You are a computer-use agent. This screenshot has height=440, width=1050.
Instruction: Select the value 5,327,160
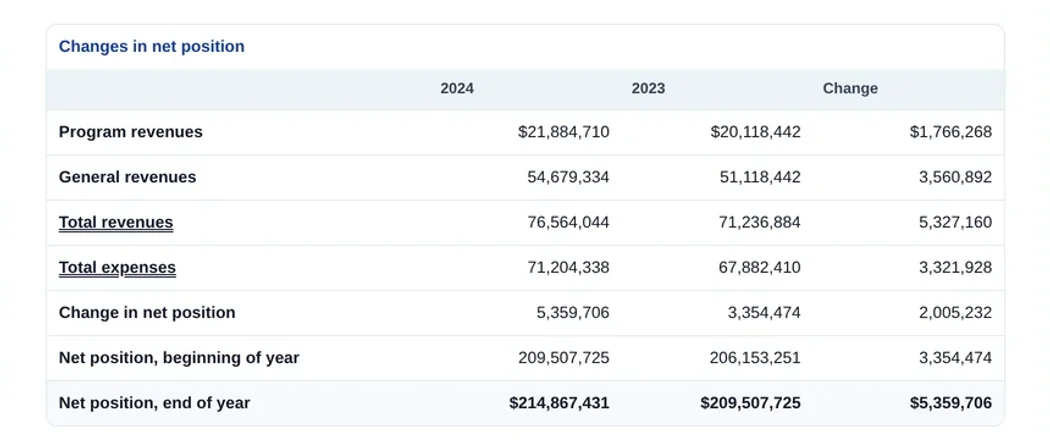click(956, 222)
